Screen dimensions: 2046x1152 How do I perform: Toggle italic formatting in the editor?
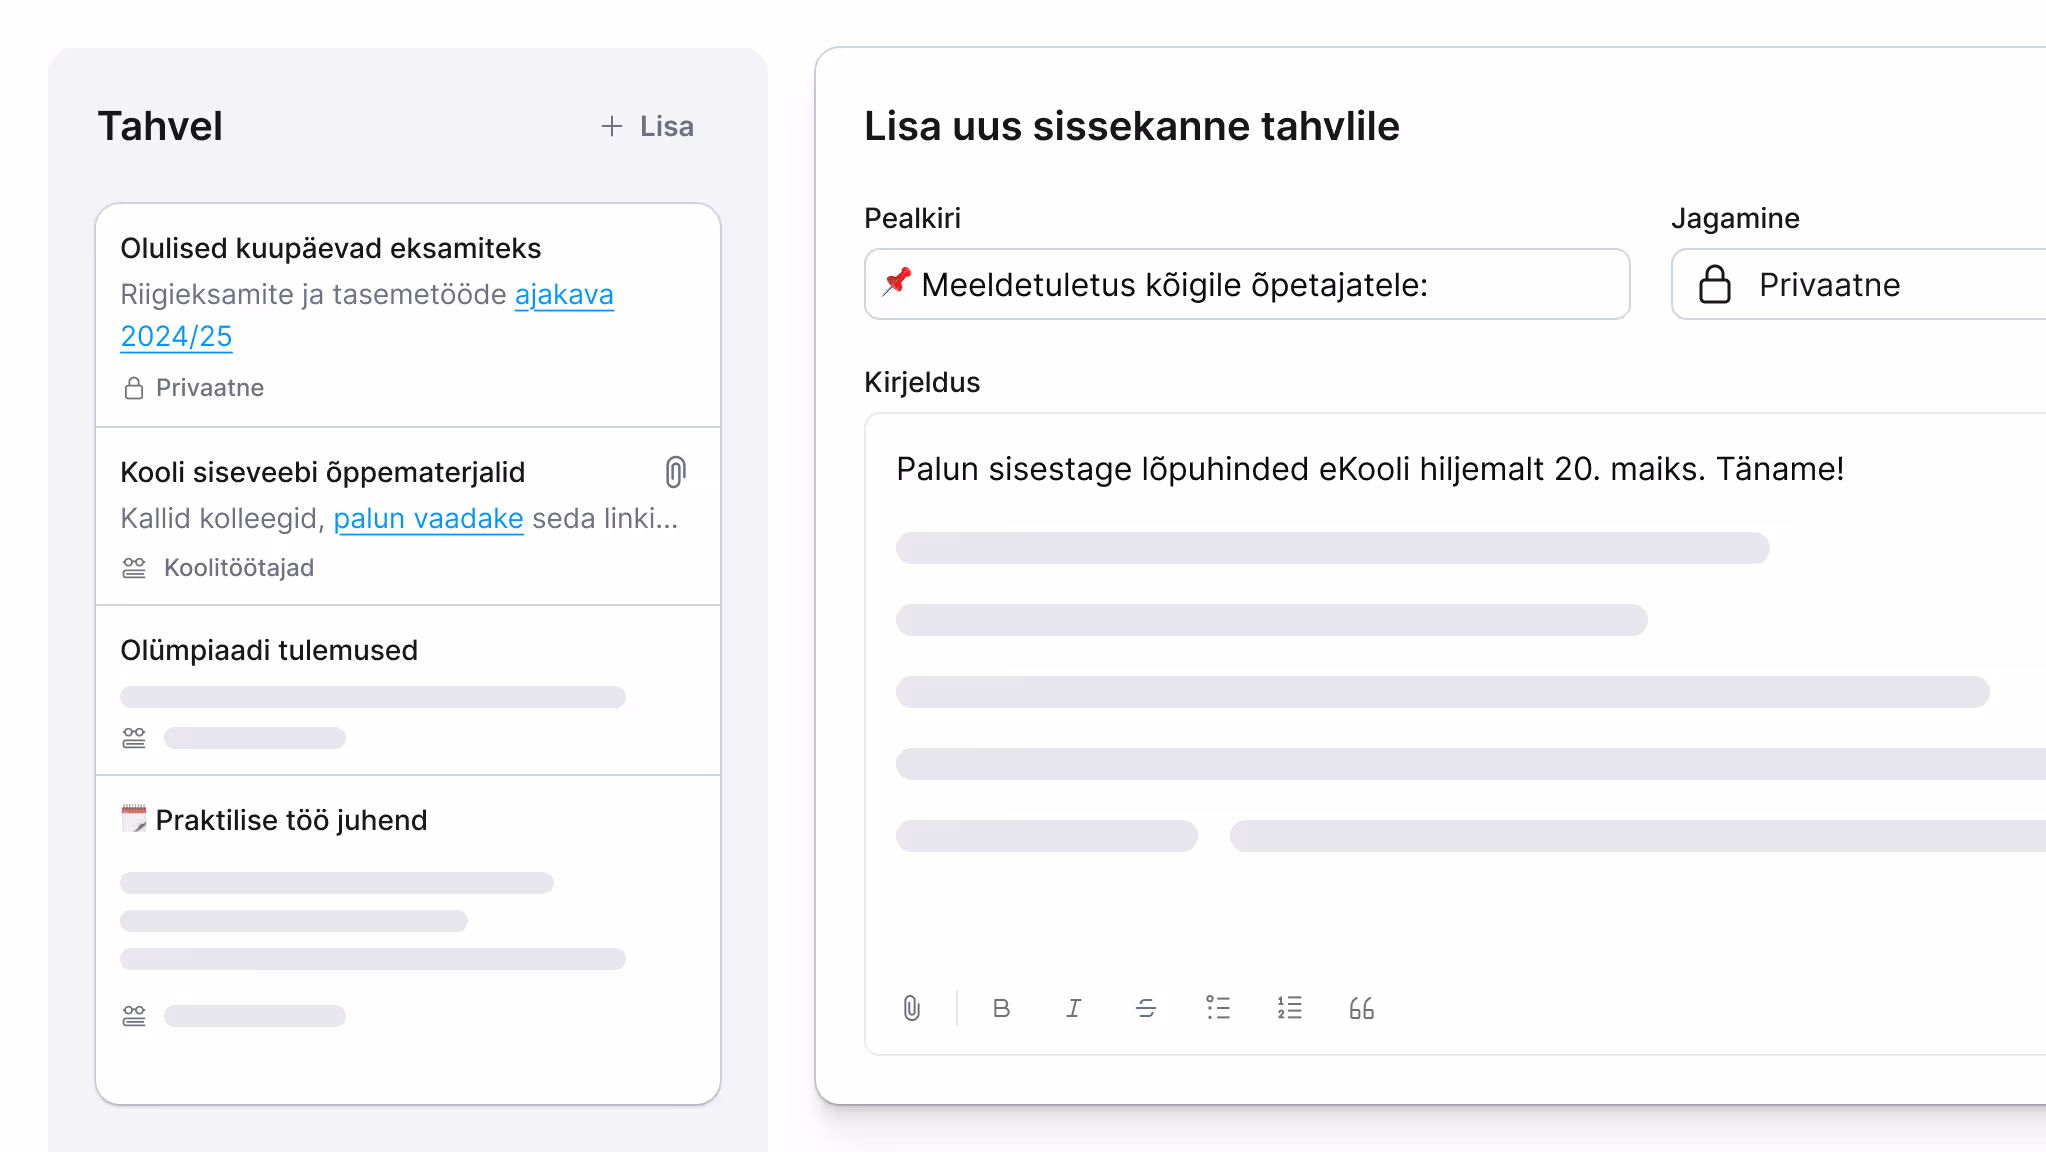(1073, 1008)
